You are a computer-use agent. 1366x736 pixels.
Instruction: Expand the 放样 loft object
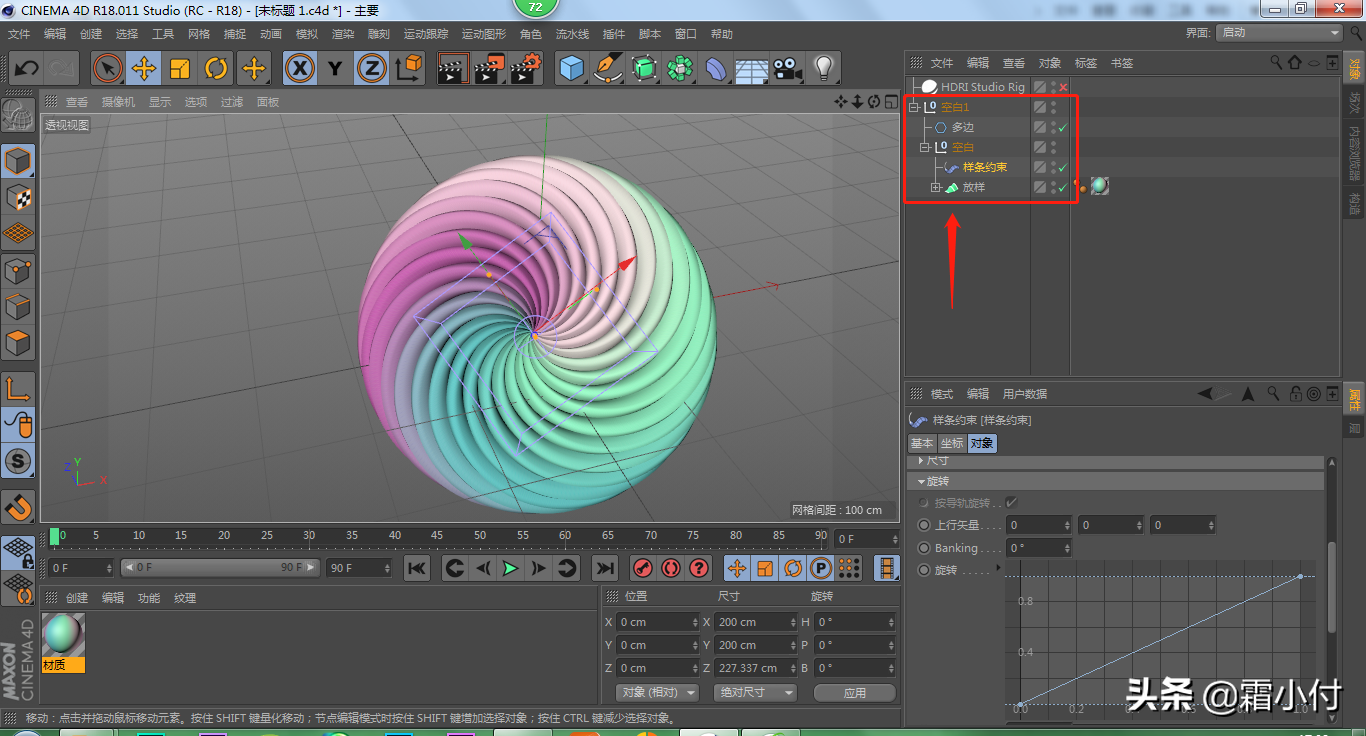[x=936, y=187]
